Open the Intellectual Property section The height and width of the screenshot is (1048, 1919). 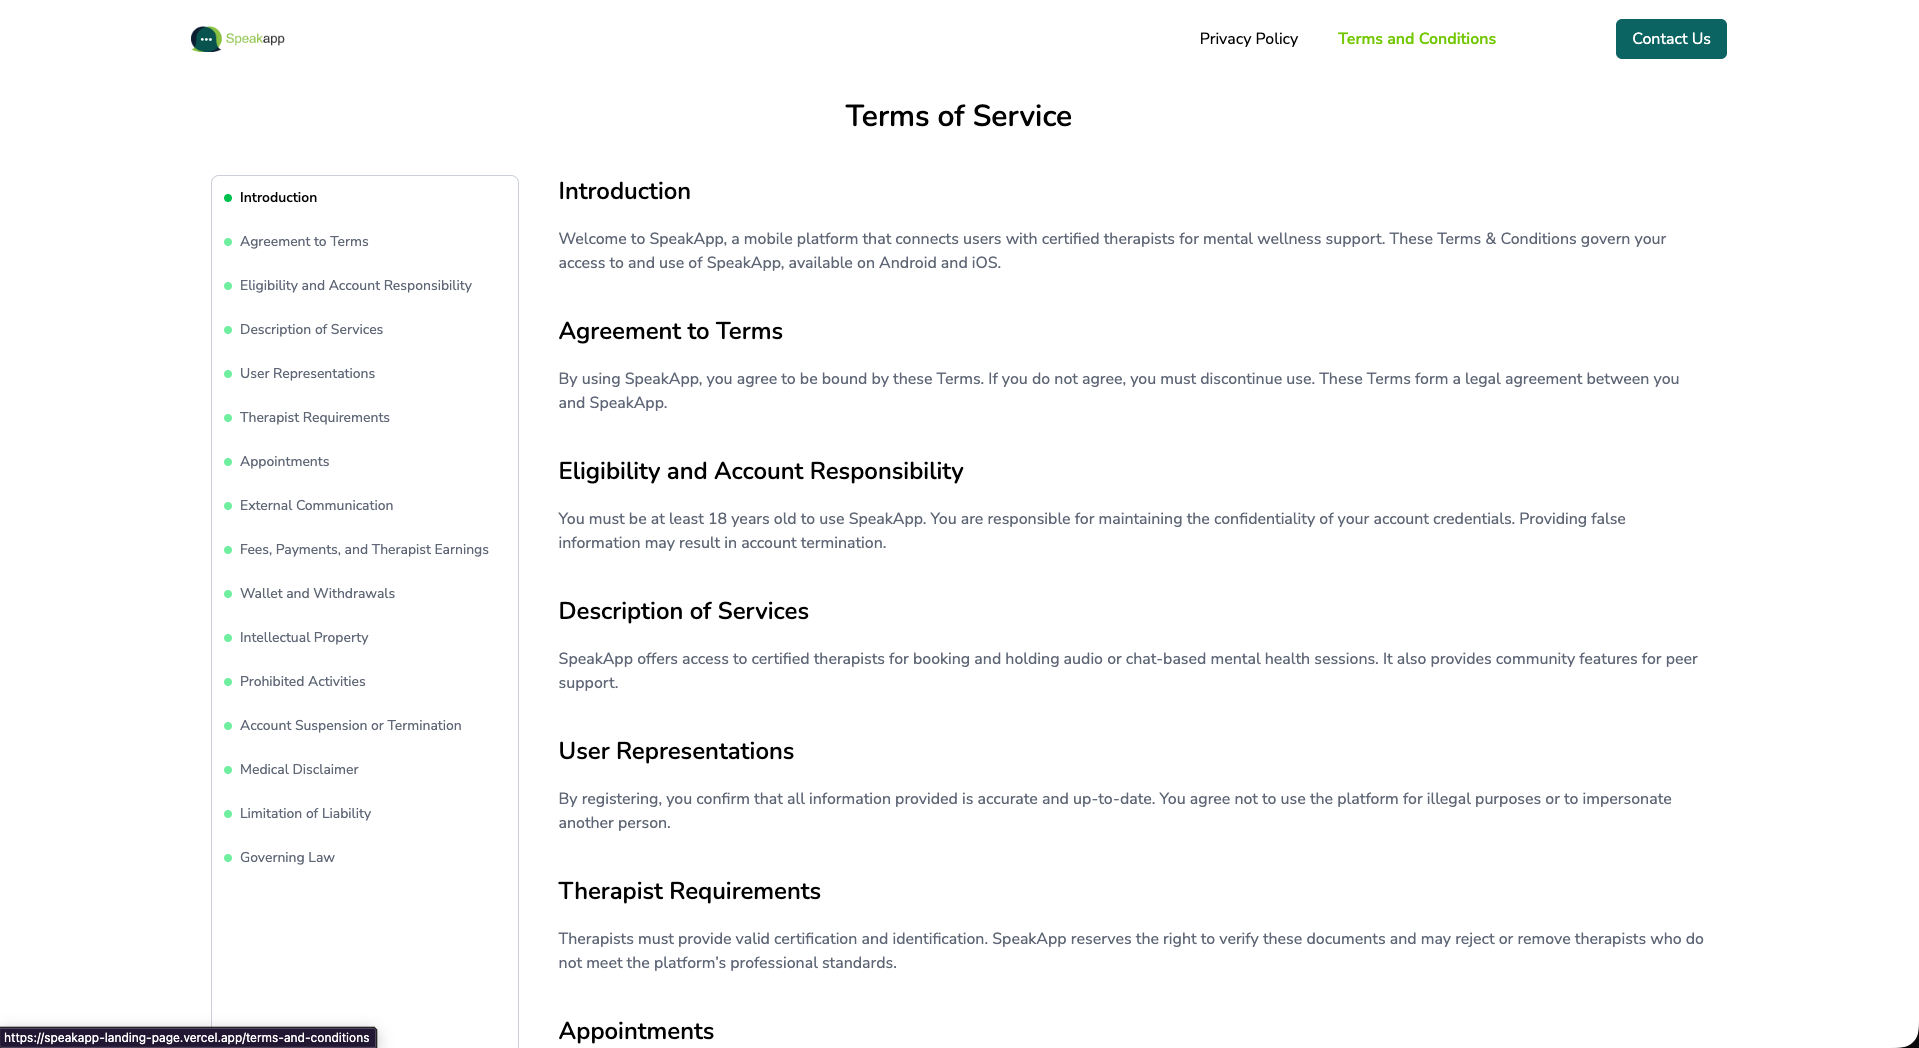point(303,637)
